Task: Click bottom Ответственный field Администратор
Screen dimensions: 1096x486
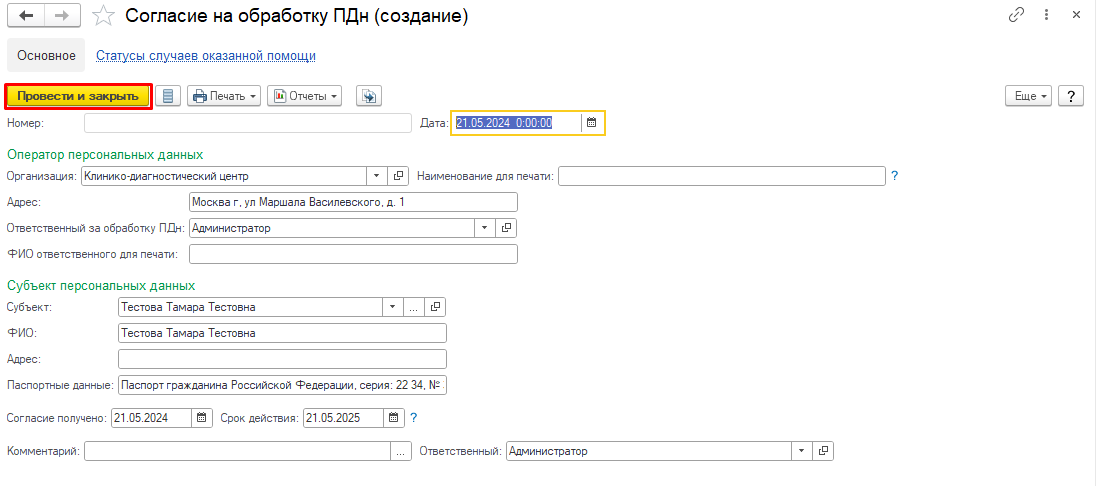Action: [x=649, y=451]
